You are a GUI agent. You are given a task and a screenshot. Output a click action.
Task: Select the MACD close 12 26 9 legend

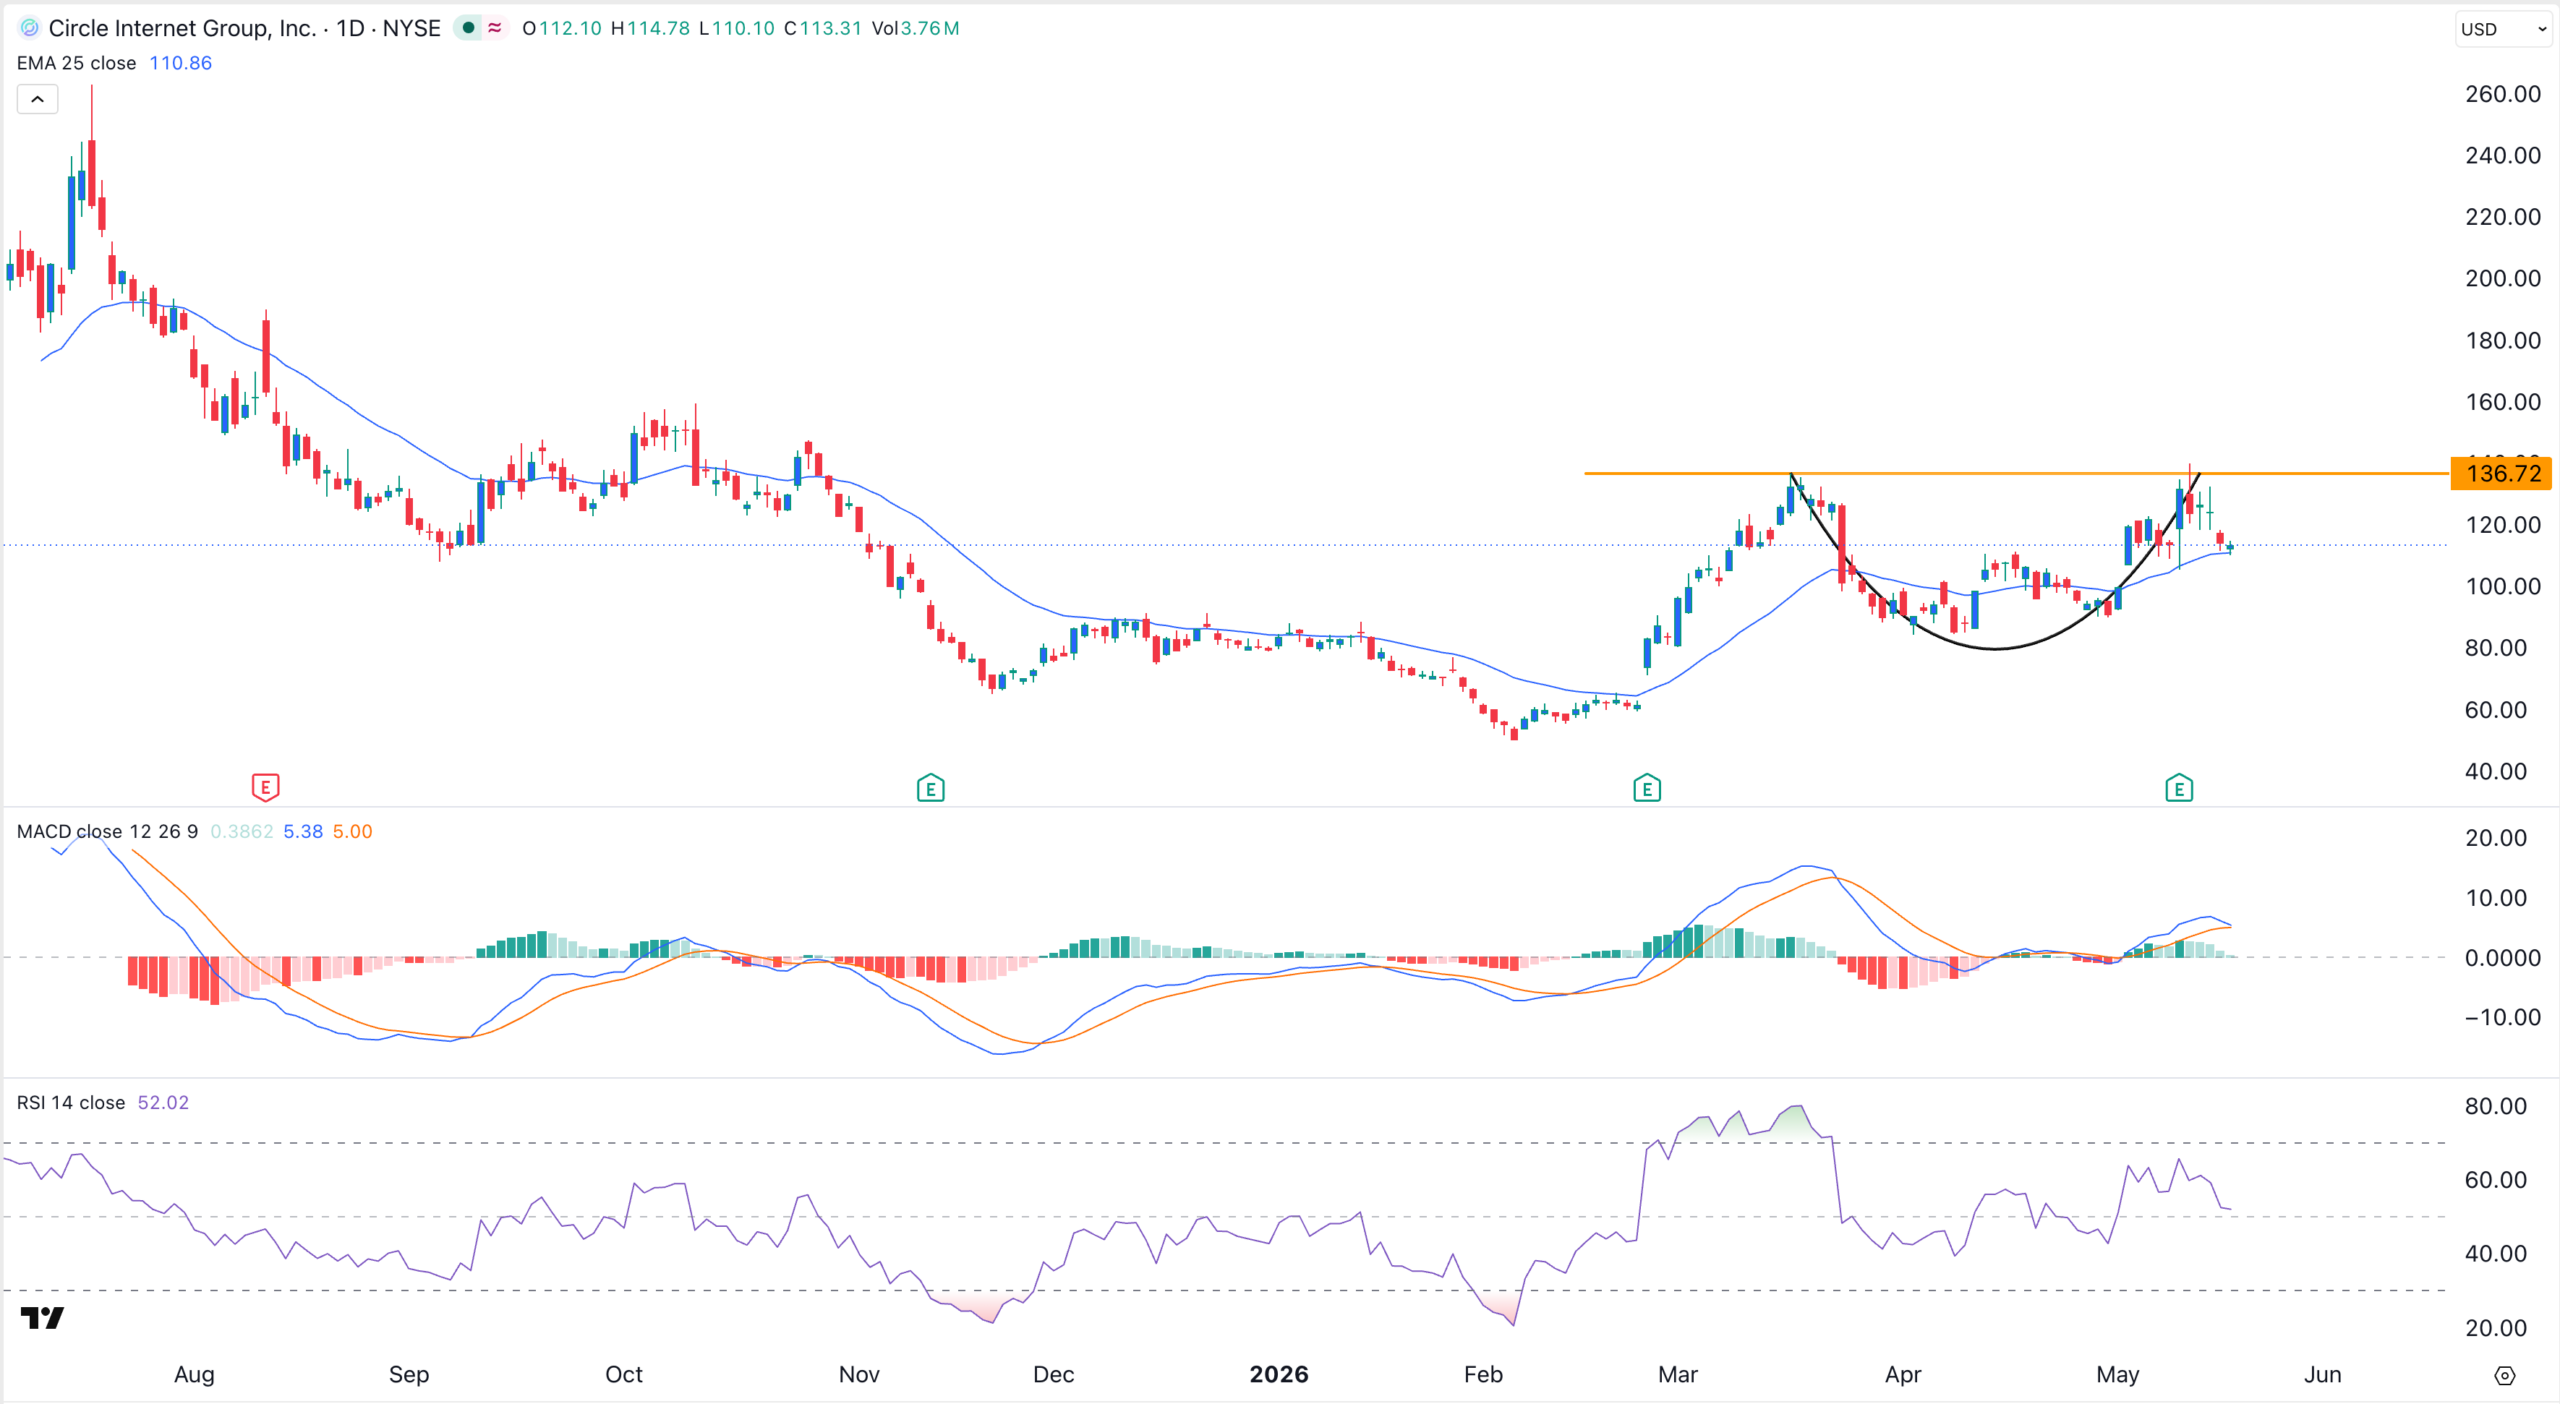pyautogui.click(x=107, y=831)
